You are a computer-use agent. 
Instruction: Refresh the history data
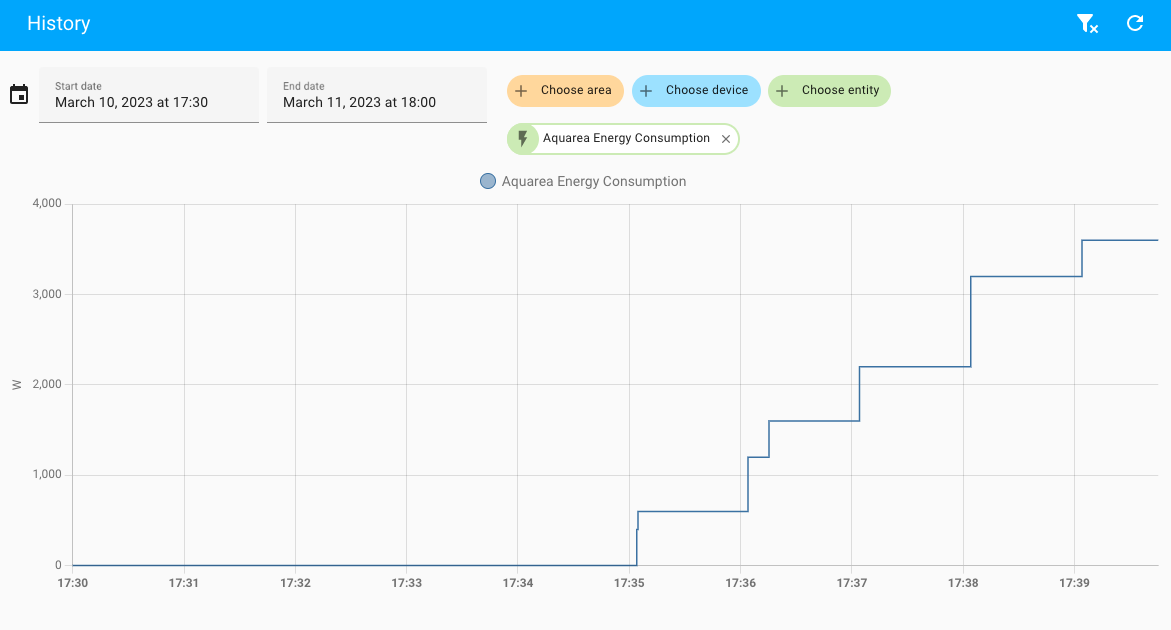point(1135,24)
